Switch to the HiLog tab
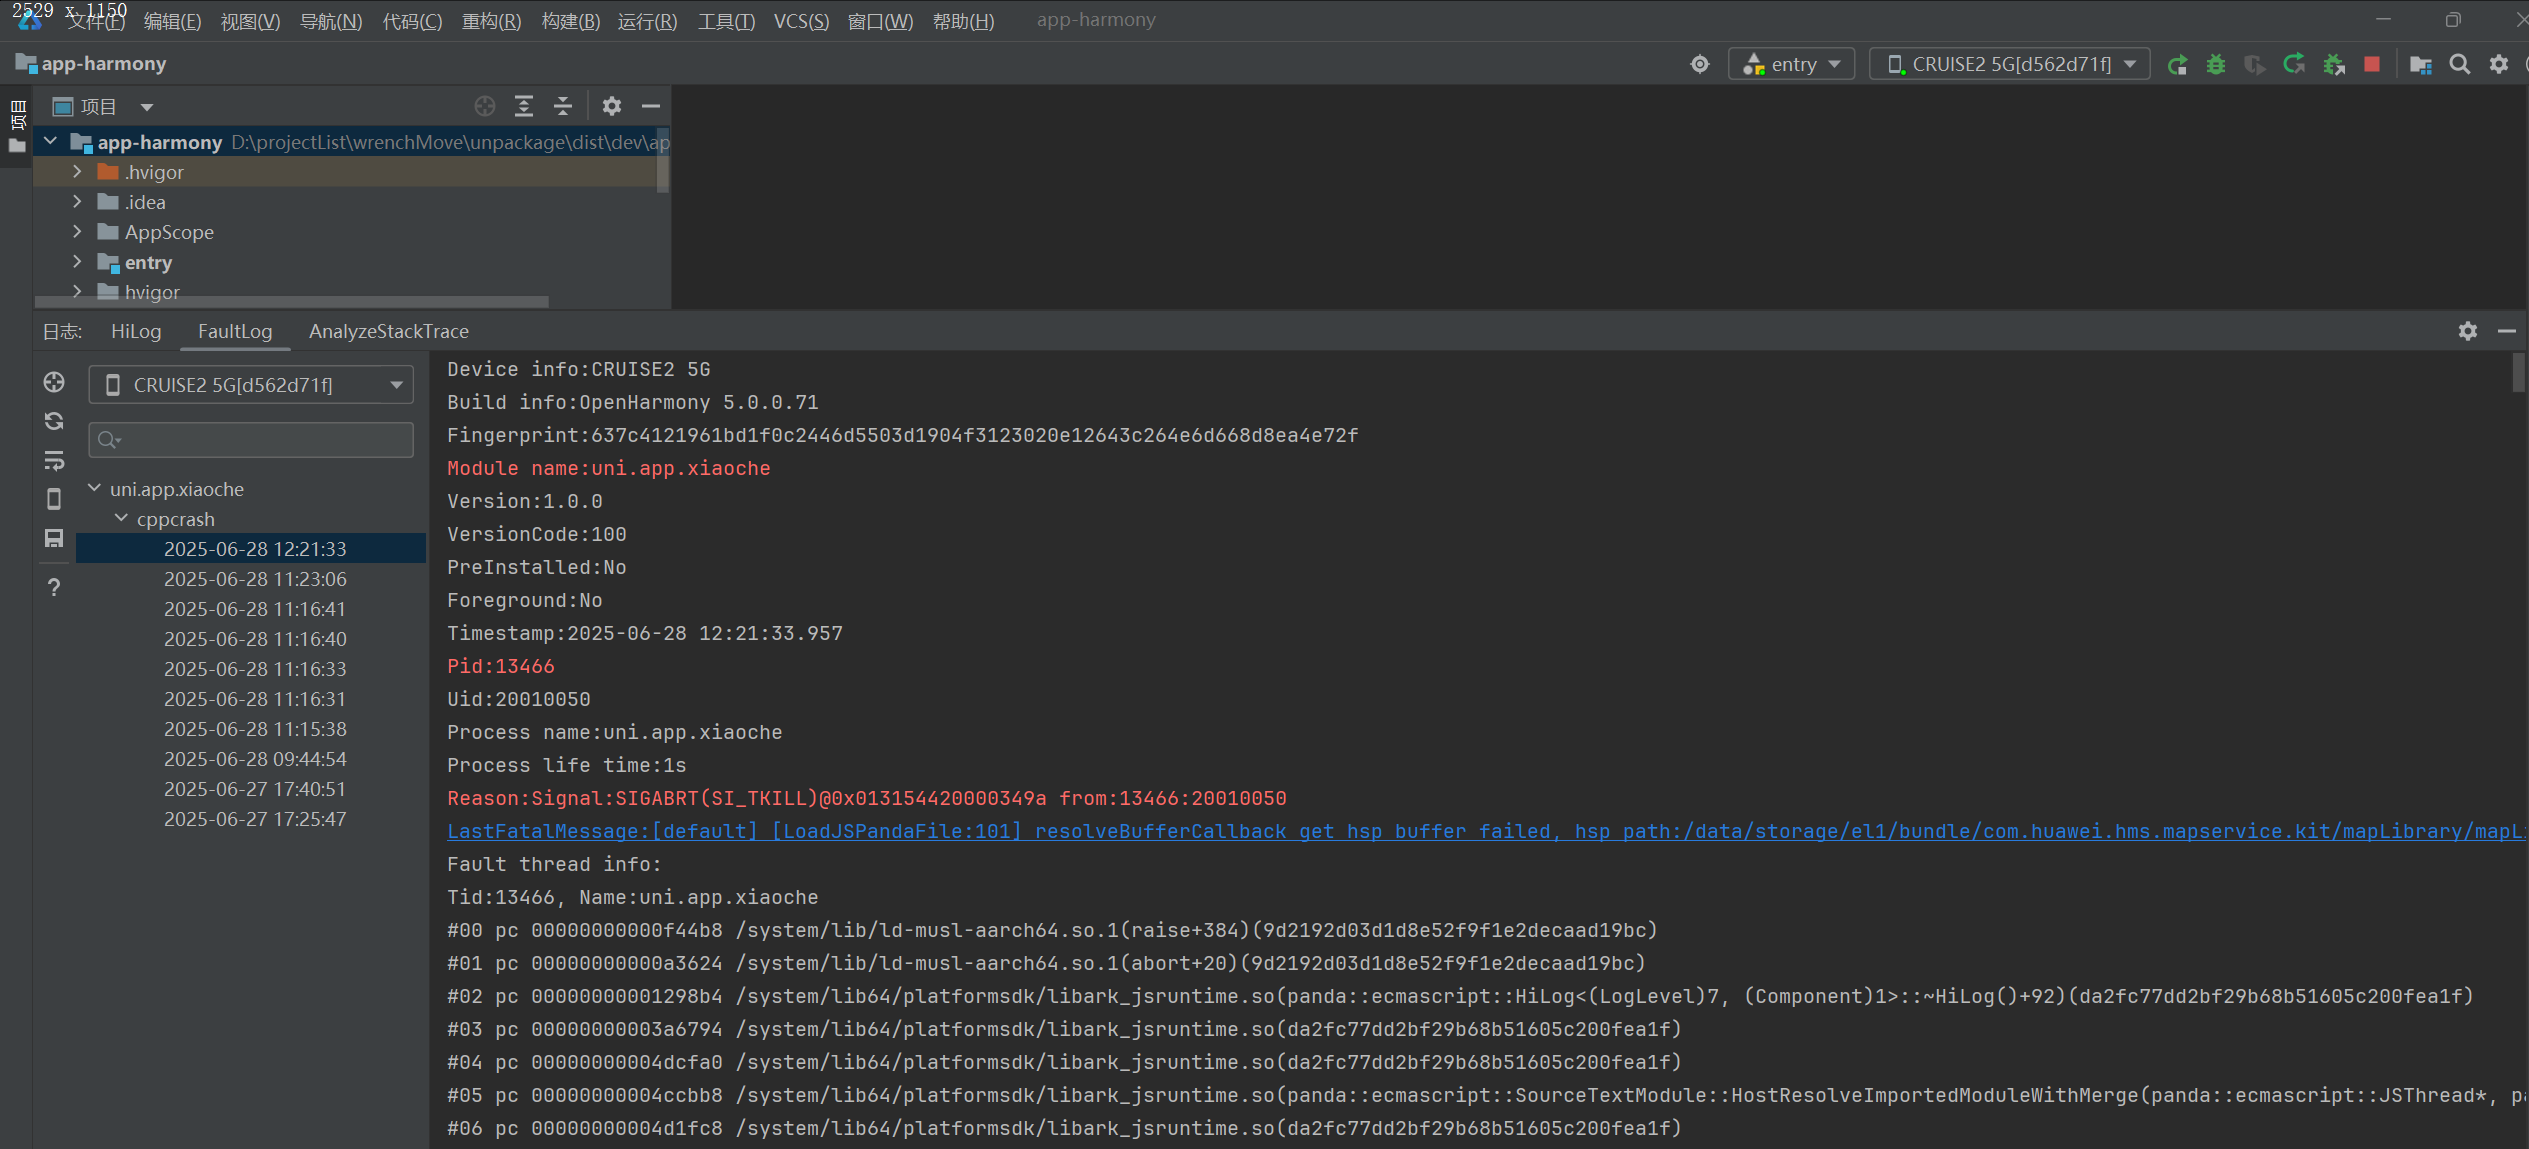Viewport: 2529px width, 1149px height. pos(136,331)
